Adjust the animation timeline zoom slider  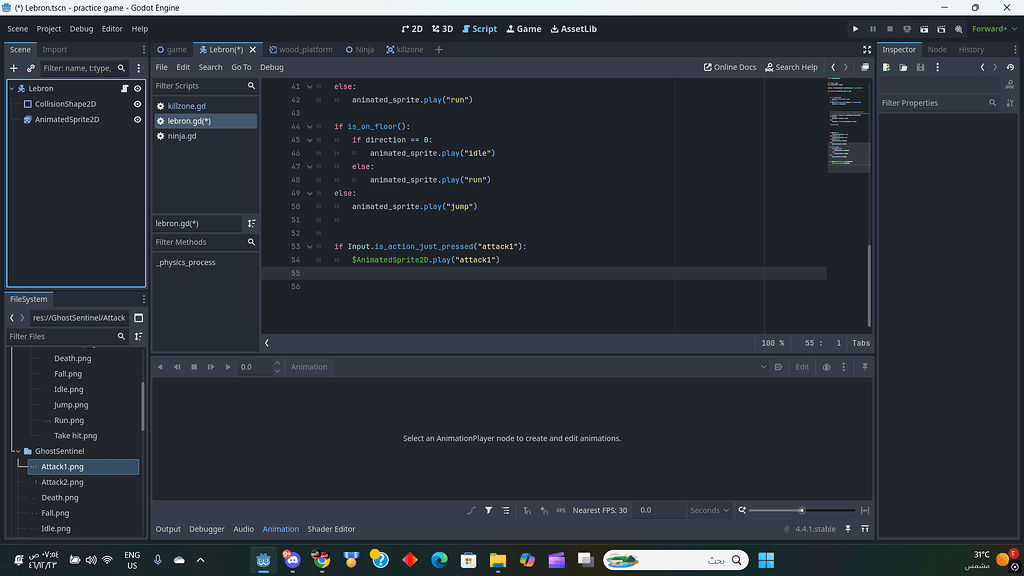click(800, 510)
